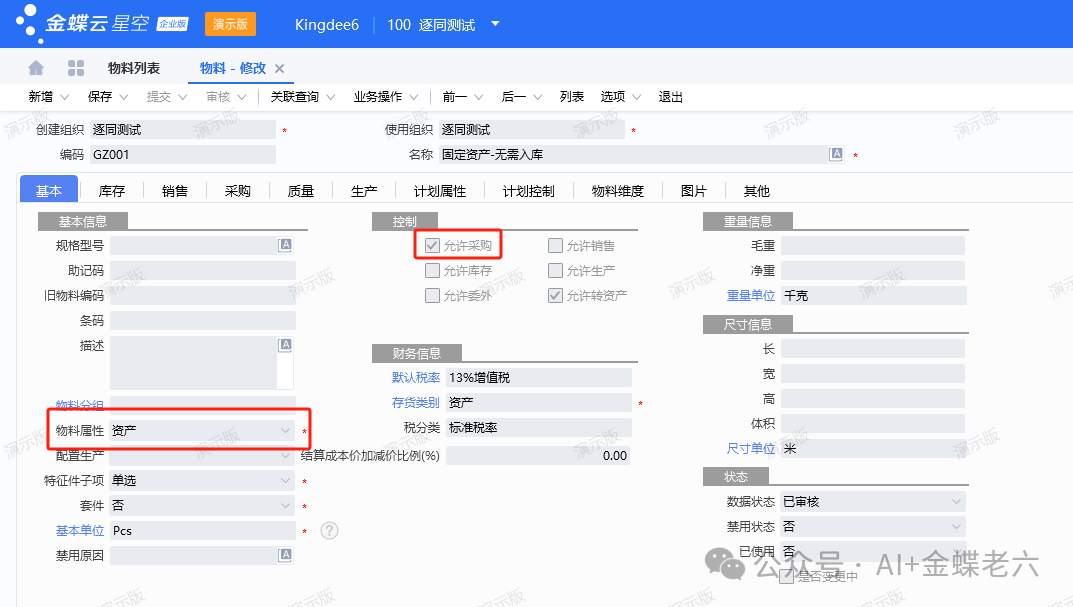Switch to the 计划属性 tab
This screenshot has height=607, width=1073.
[439, 191]
